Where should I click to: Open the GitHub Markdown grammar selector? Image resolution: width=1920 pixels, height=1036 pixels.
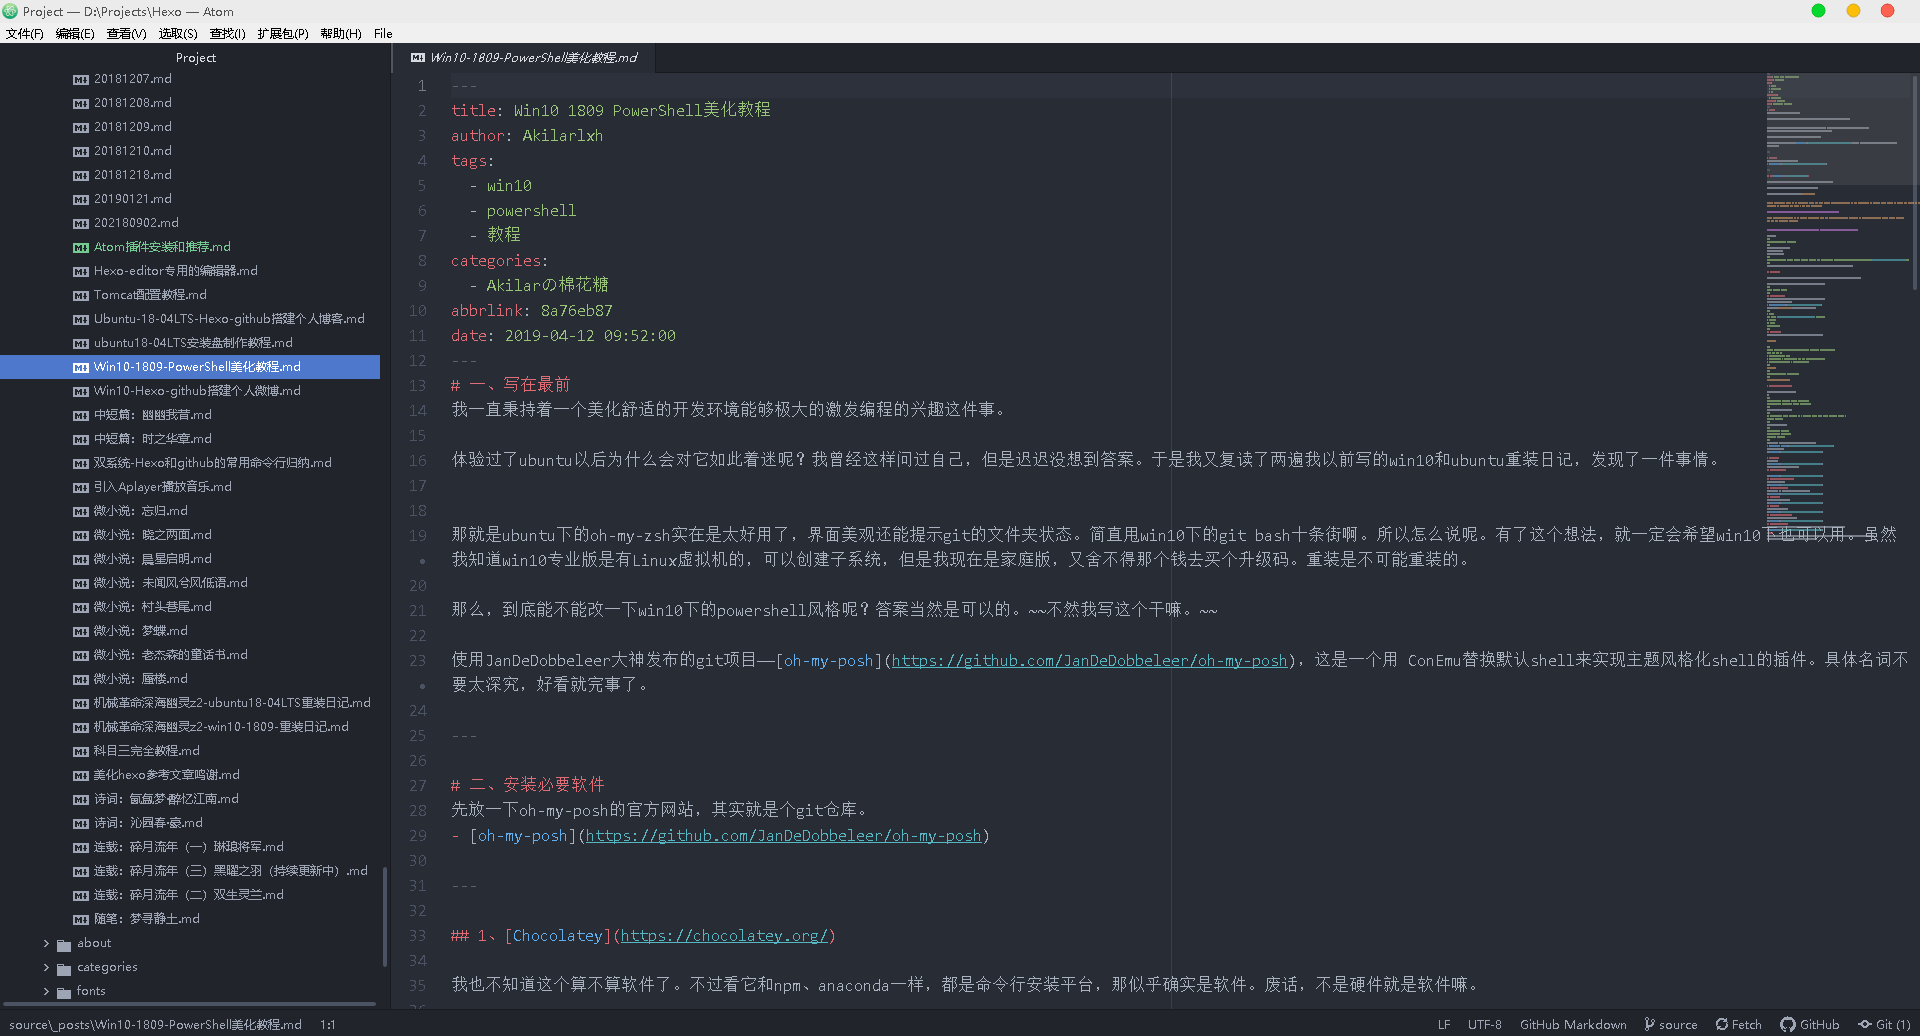click(x=1573, y=1024)
